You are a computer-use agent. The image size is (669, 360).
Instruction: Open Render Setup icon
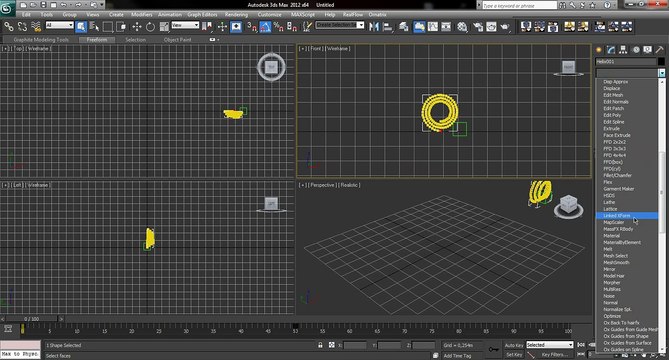point(478,27)
